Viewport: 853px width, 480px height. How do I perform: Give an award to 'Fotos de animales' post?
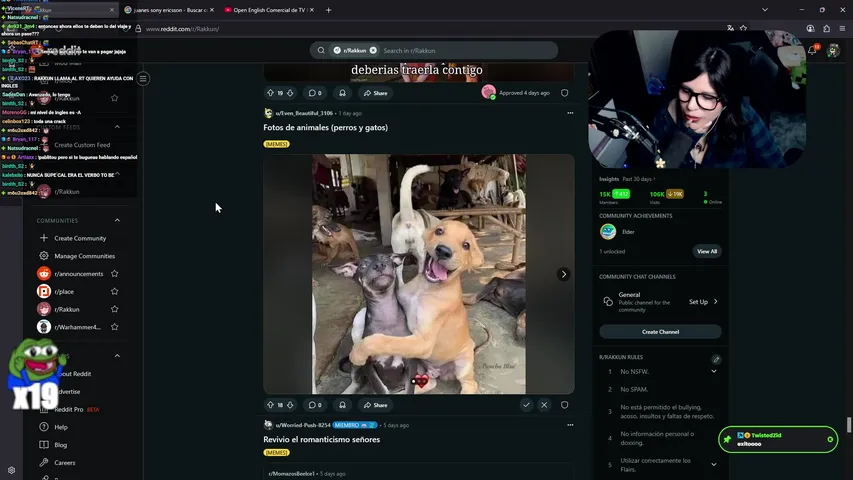(342, 405)
